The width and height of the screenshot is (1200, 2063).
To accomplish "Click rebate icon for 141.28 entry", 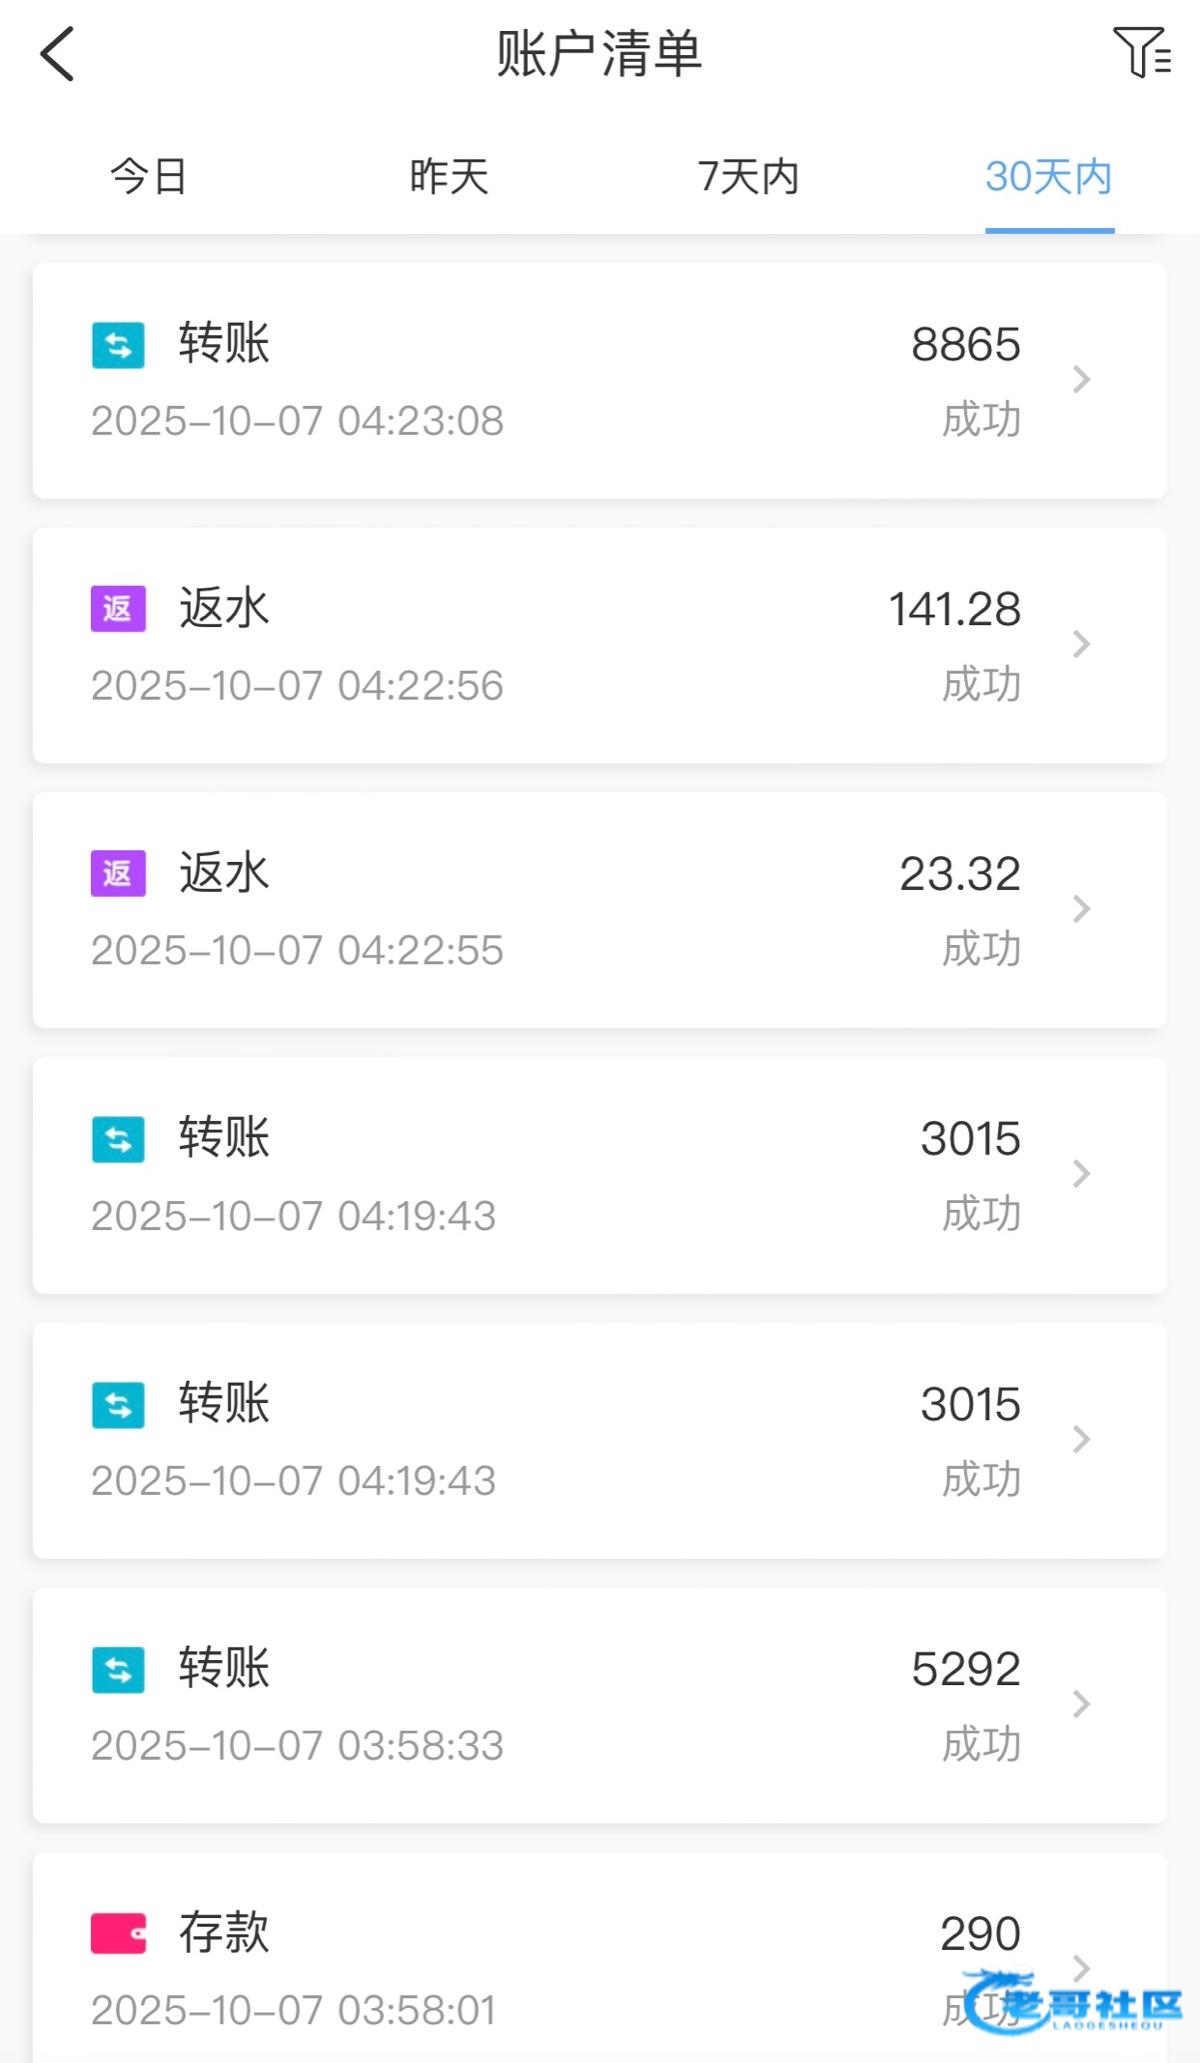I will [118, 609].
